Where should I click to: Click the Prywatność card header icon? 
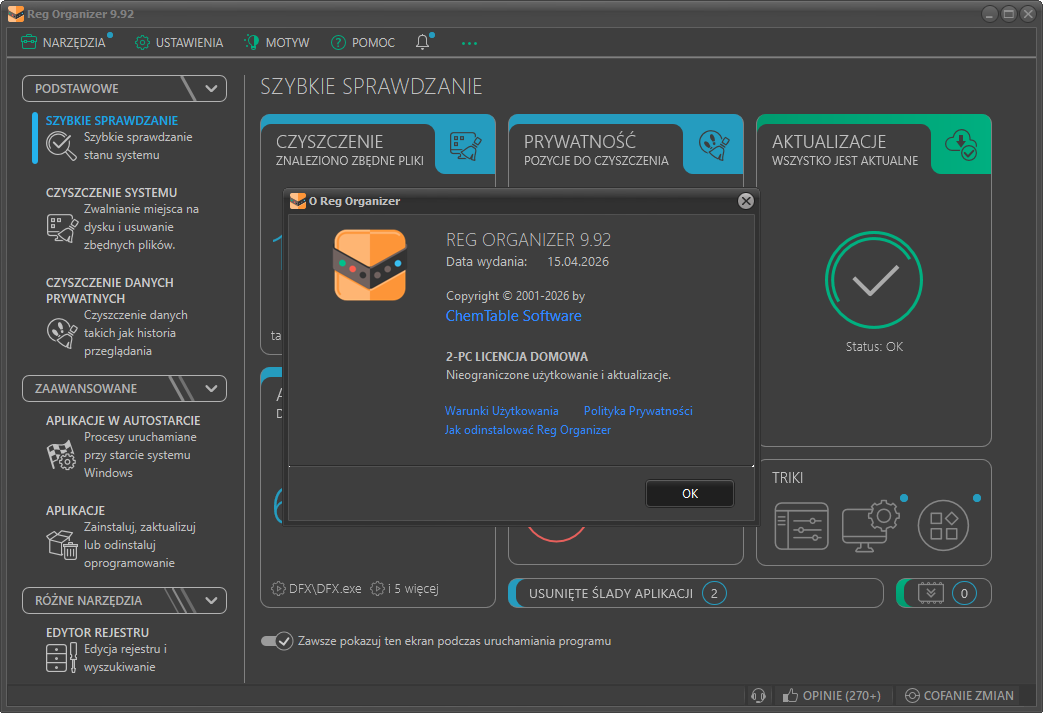714,145
